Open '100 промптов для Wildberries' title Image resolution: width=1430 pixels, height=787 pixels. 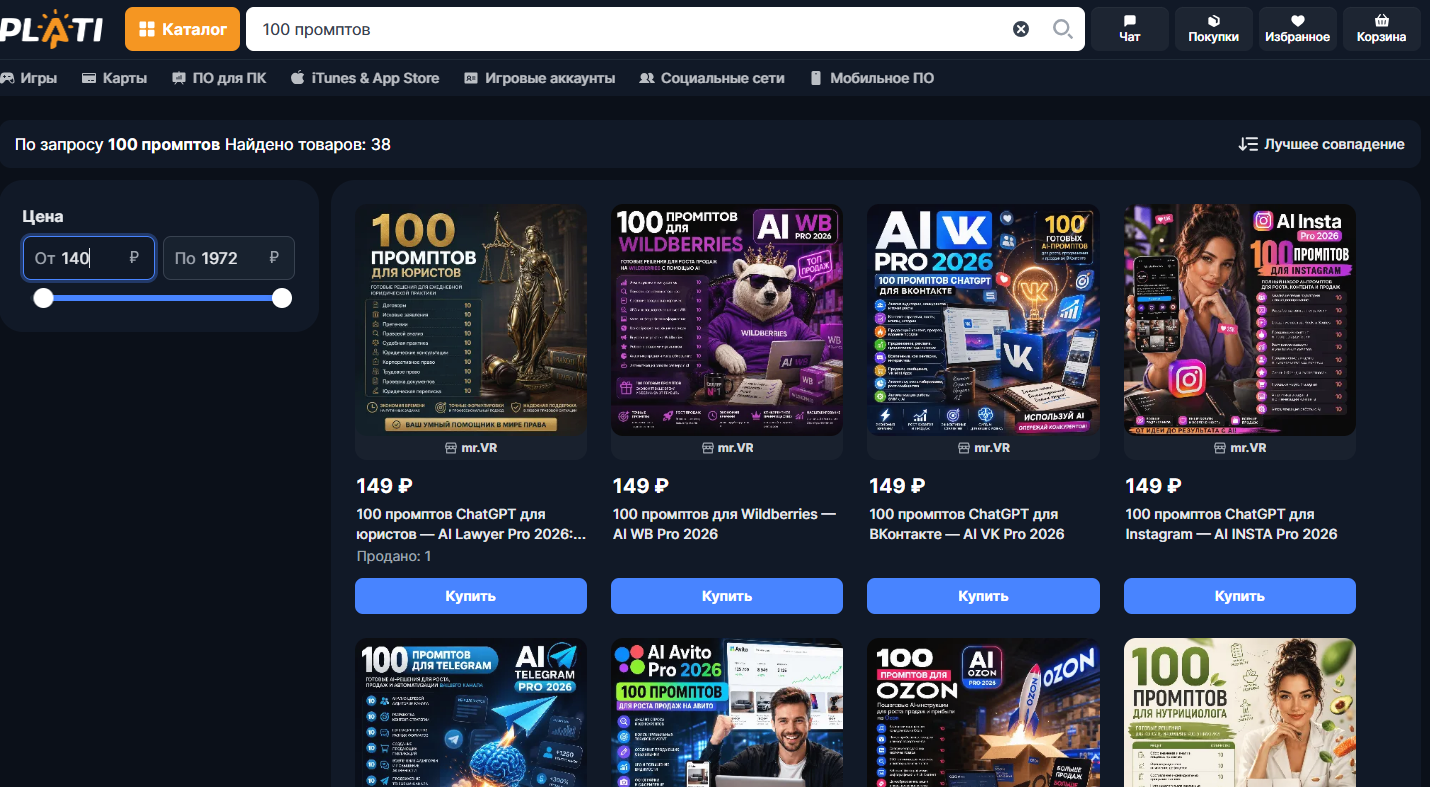725,524
